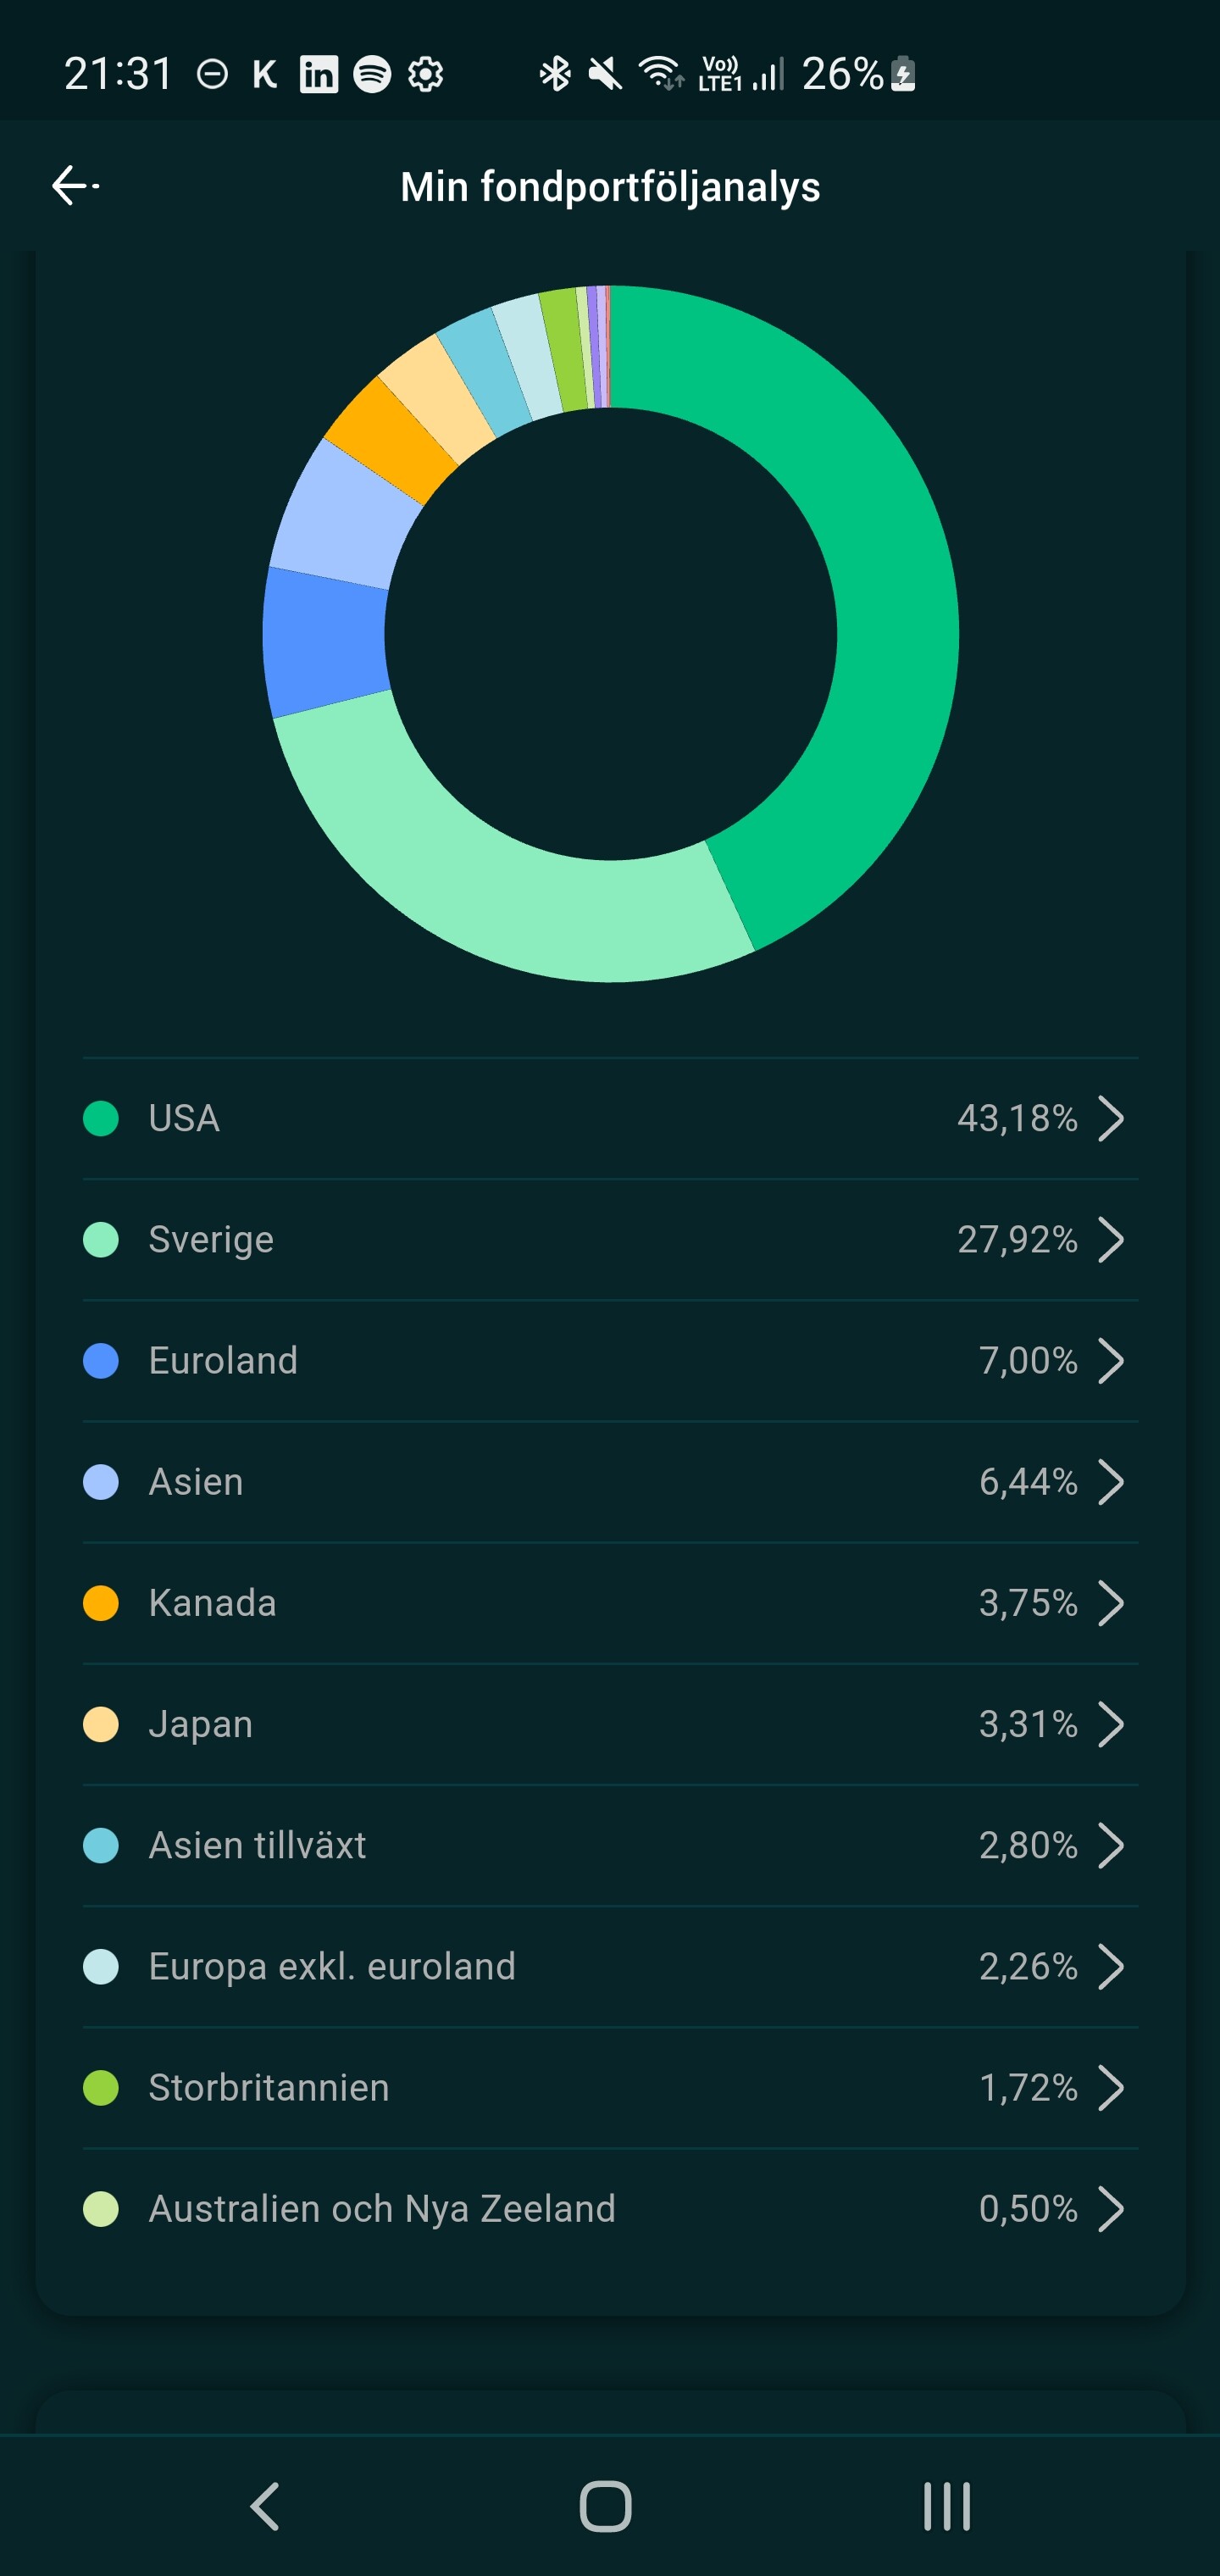Tap the Spotify status bar icon
1220x2576 pixels.
click(x=372, y=74)
